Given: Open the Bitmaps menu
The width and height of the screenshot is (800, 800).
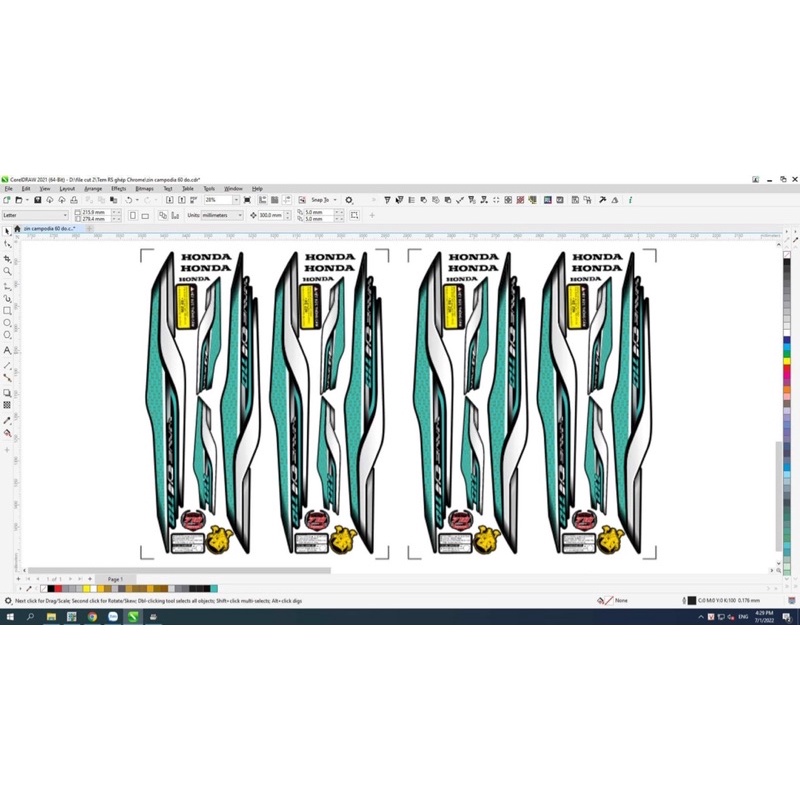Looking at the screenshot, I should tap(144, 188).
